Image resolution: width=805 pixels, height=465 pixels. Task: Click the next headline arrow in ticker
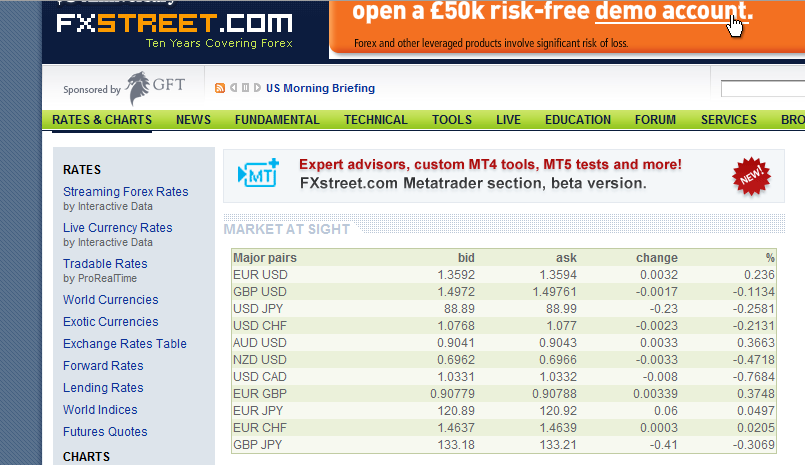pyautogui.click(x=257, y=88)
